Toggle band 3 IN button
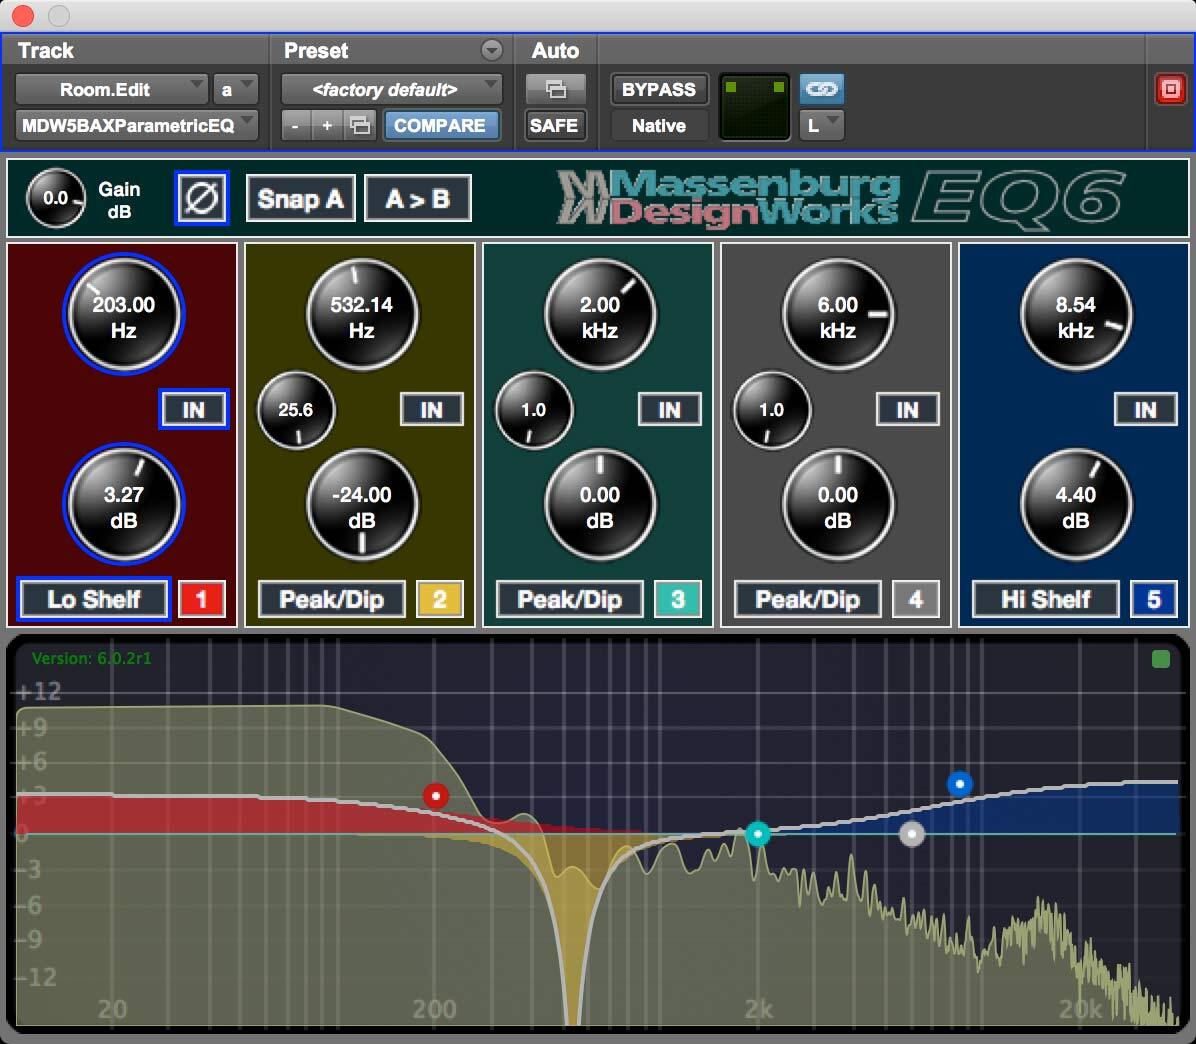1196x1044 pixels. pyautogui.click(x=670, y=410)
